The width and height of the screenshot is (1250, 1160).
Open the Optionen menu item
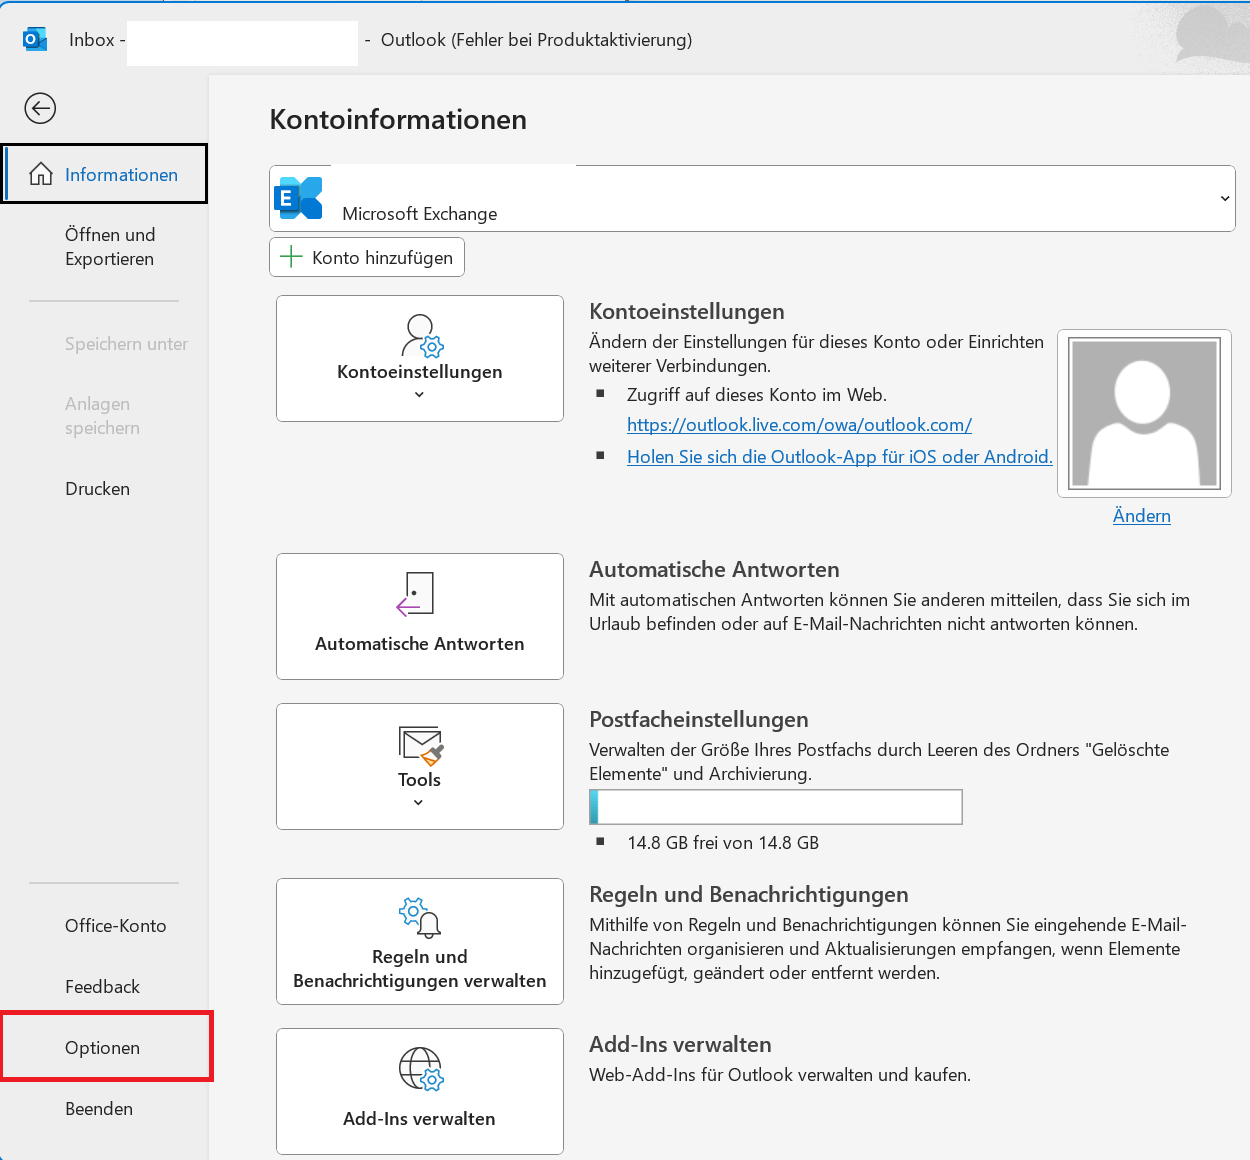[103, 1047]
